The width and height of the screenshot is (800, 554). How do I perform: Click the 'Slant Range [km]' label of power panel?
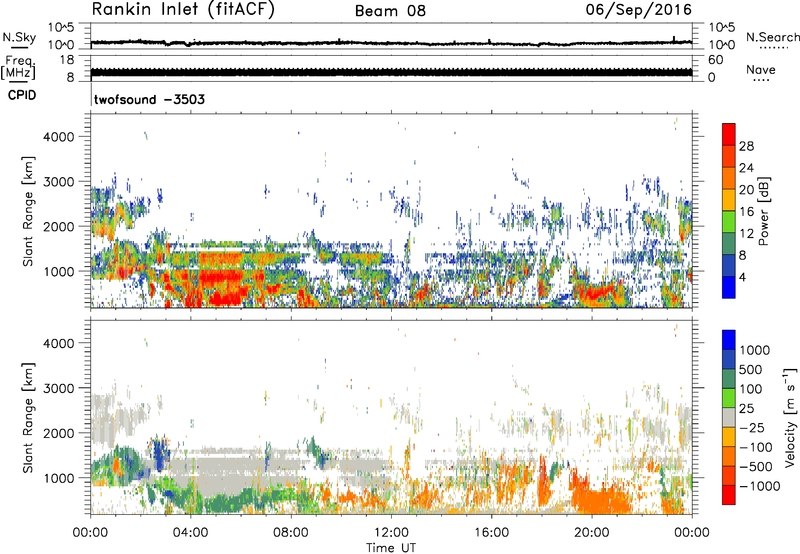click(x=28, y=211)
